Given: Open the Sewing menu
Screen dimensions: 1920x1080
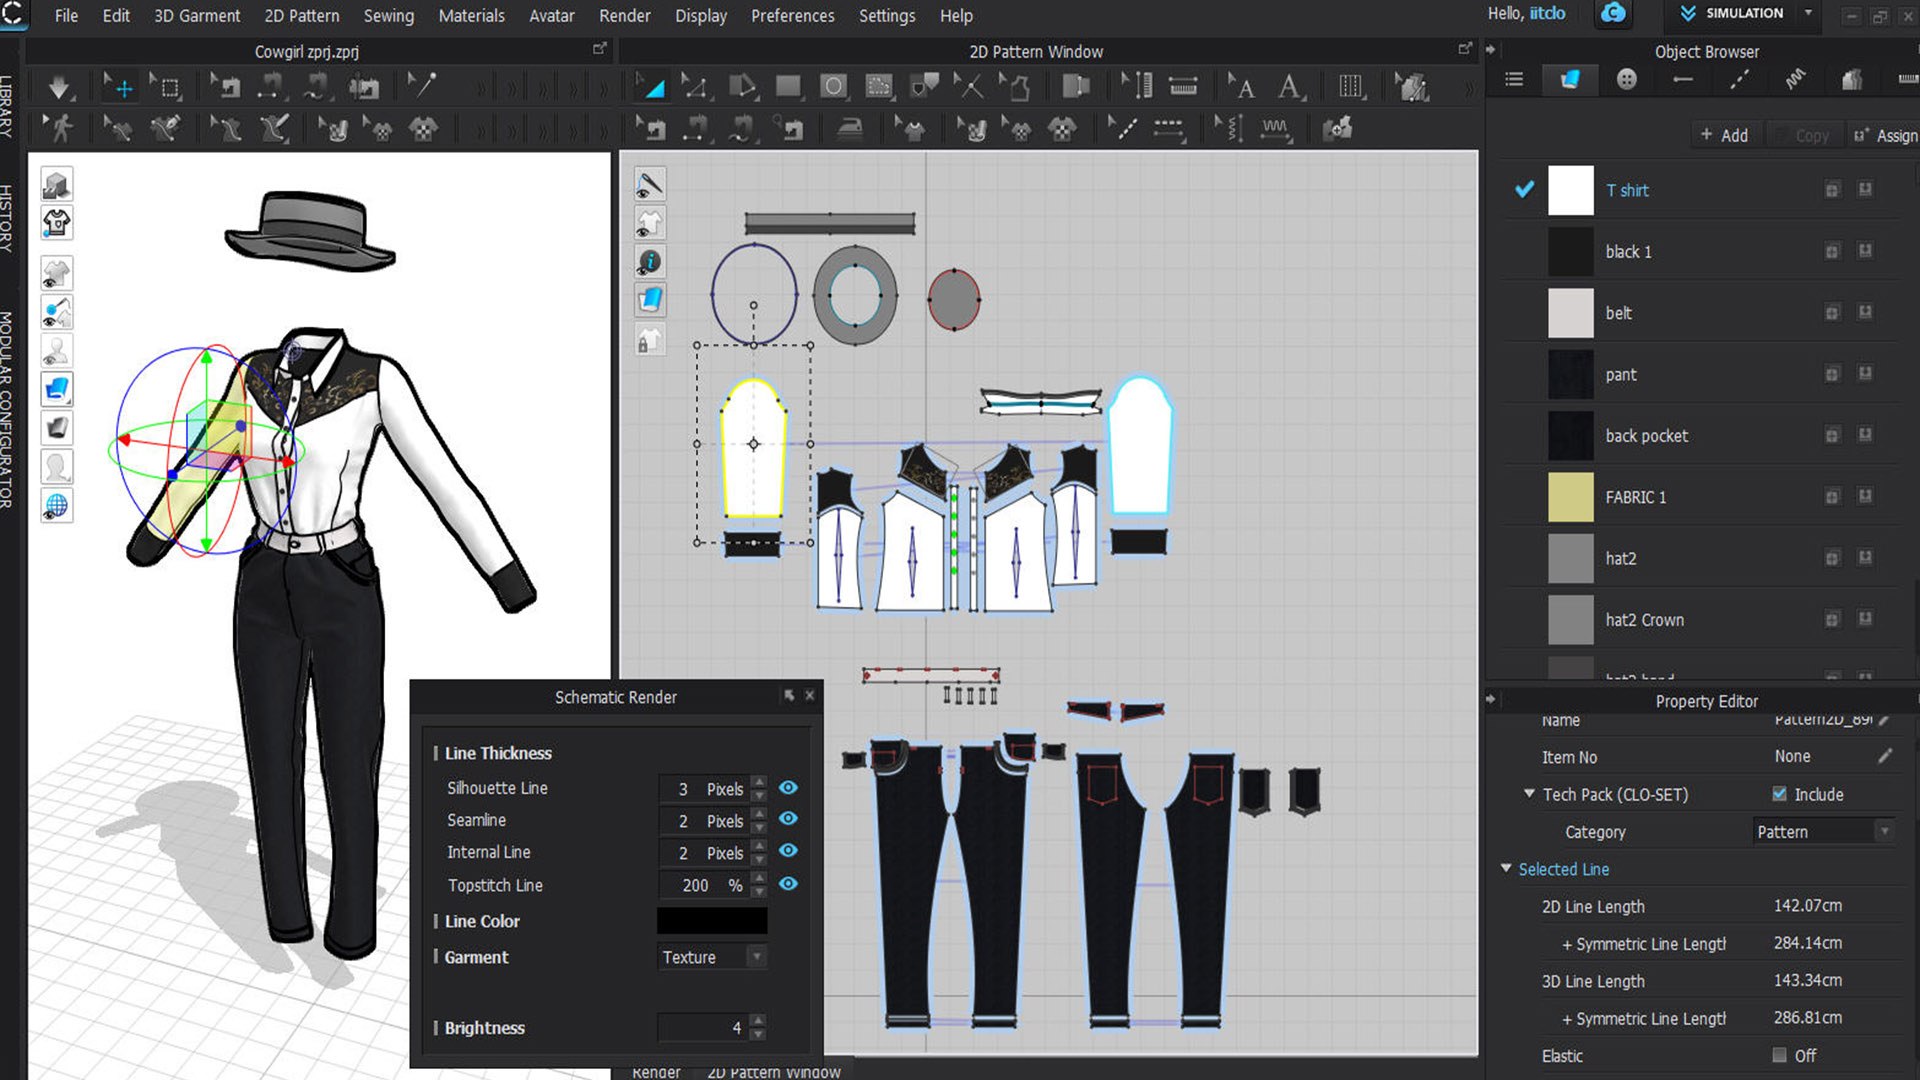Looking at the screenshot, I should pyautogui.click(x=388, y=16).
